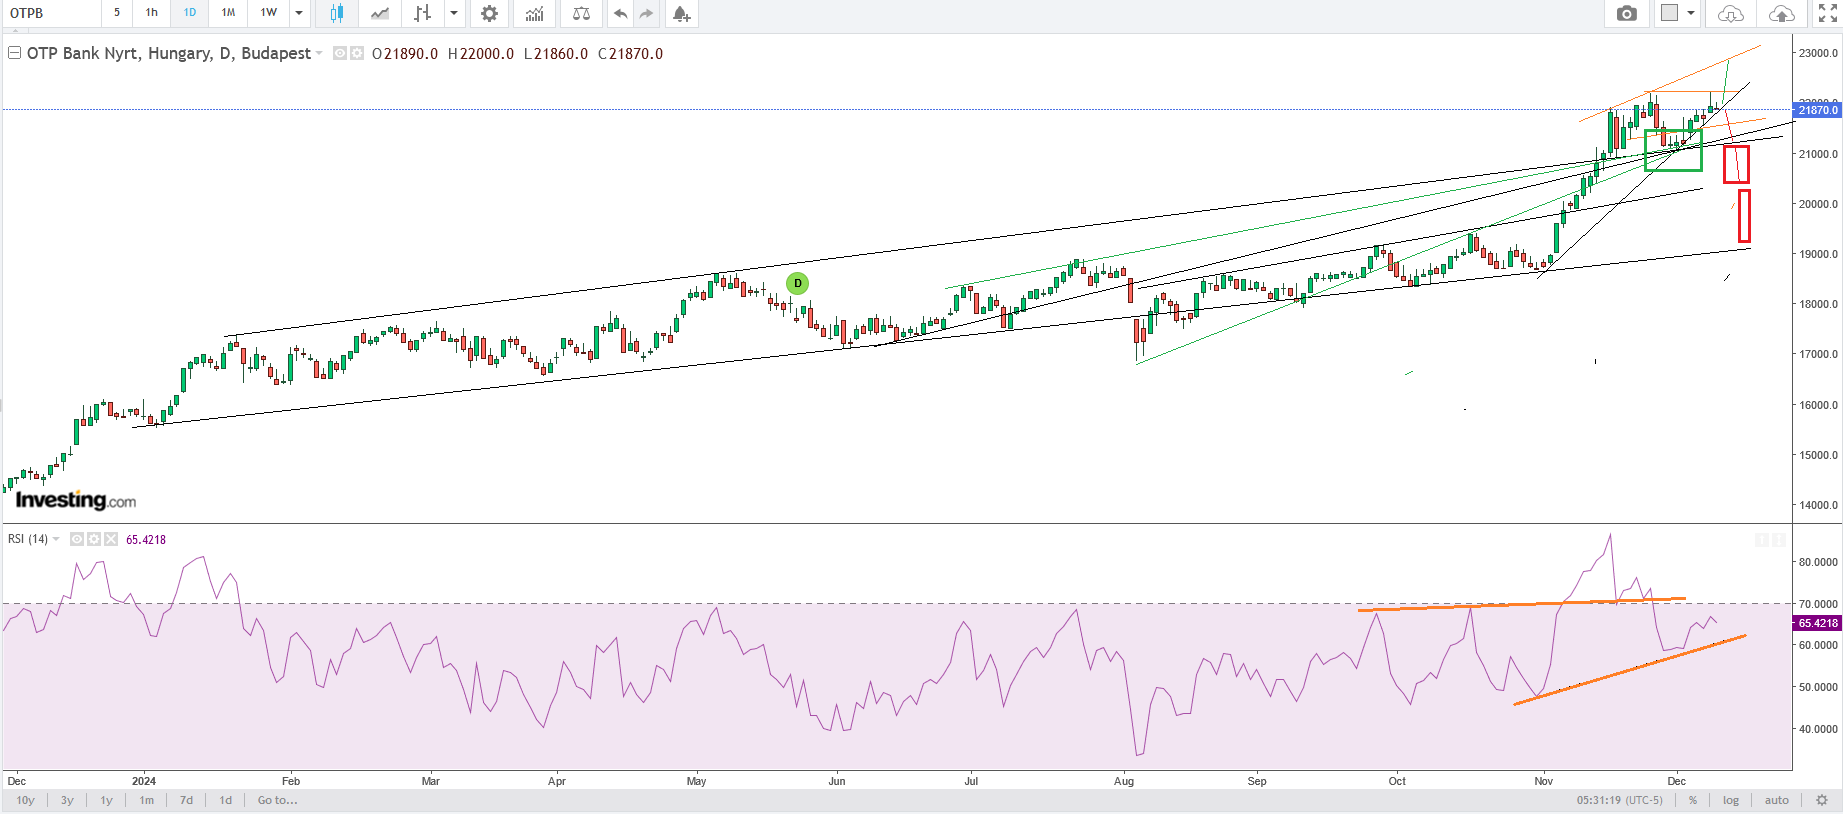The width and height of the screenshot is (1843, 814).
Task: Toggle auto scale for the chart
Action: point(1776,800)
